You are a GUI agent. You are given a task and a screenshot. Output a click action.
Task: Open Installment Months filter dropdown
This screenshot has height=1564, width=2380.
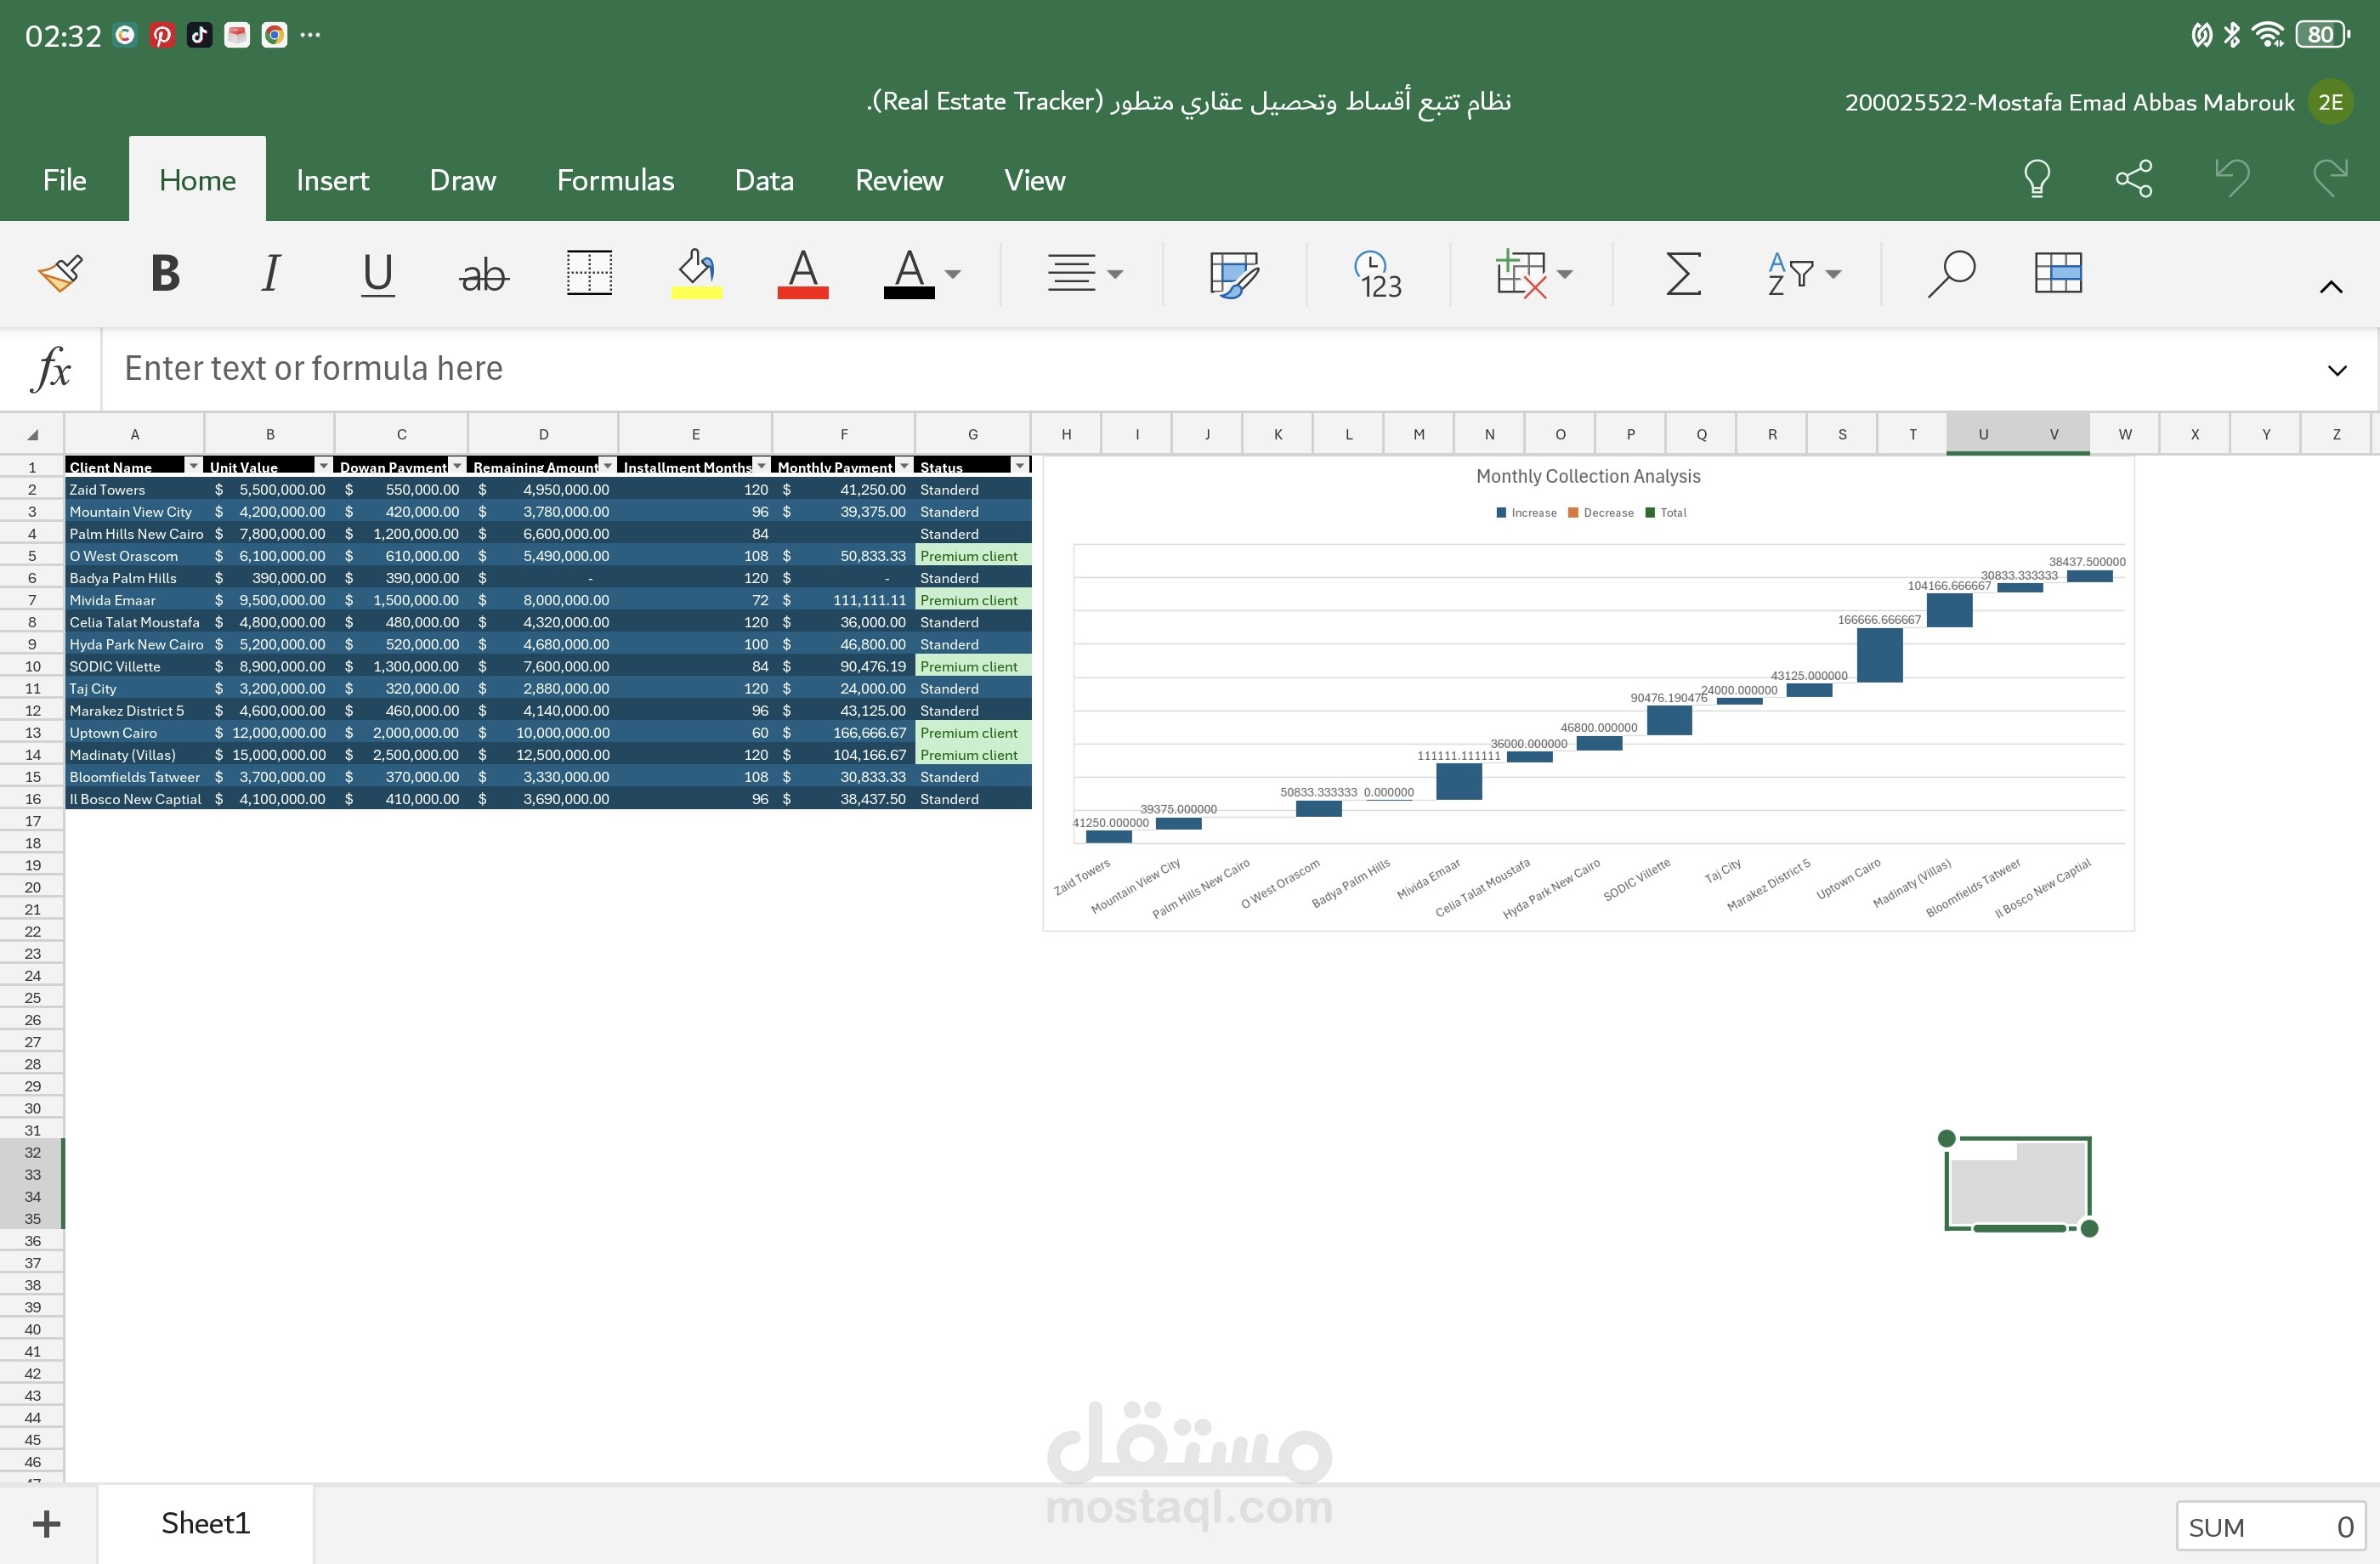tap(761, 466)
